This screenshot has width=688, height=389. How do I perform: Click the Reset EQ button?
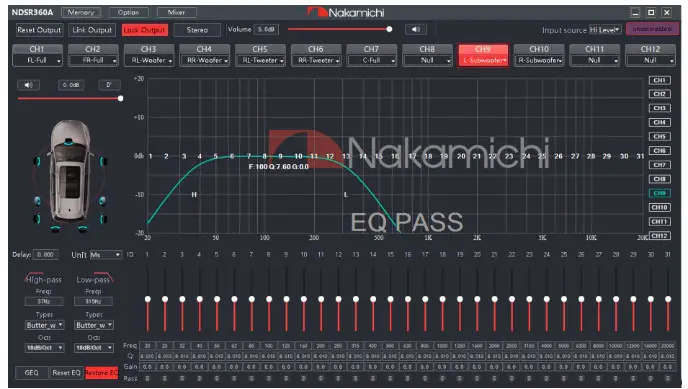click(x=66, y=372)
